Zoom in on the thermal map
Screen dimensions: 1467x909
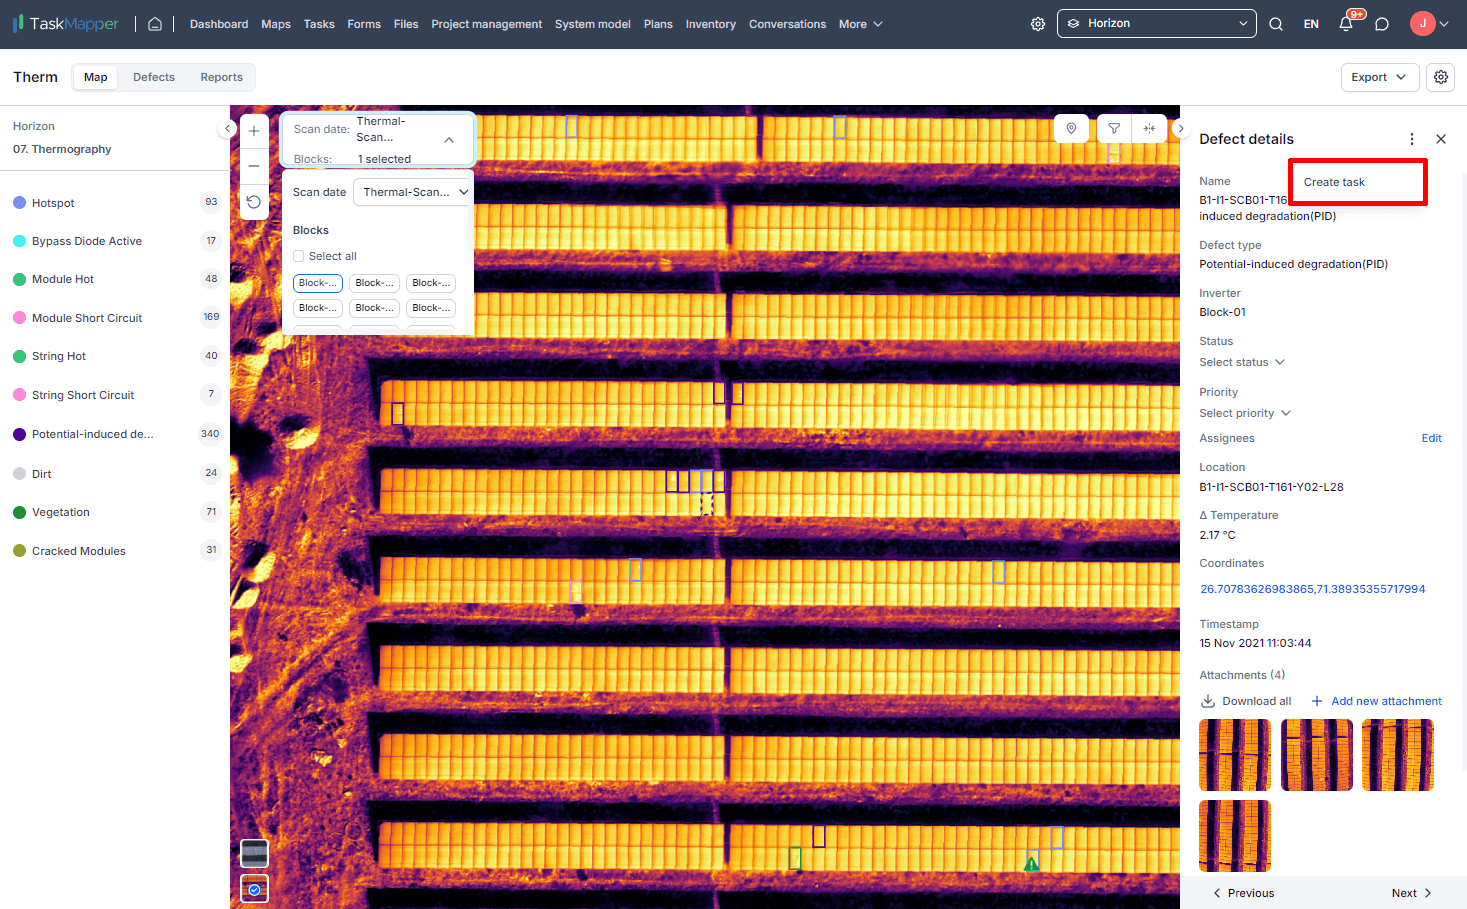point(254,131)
